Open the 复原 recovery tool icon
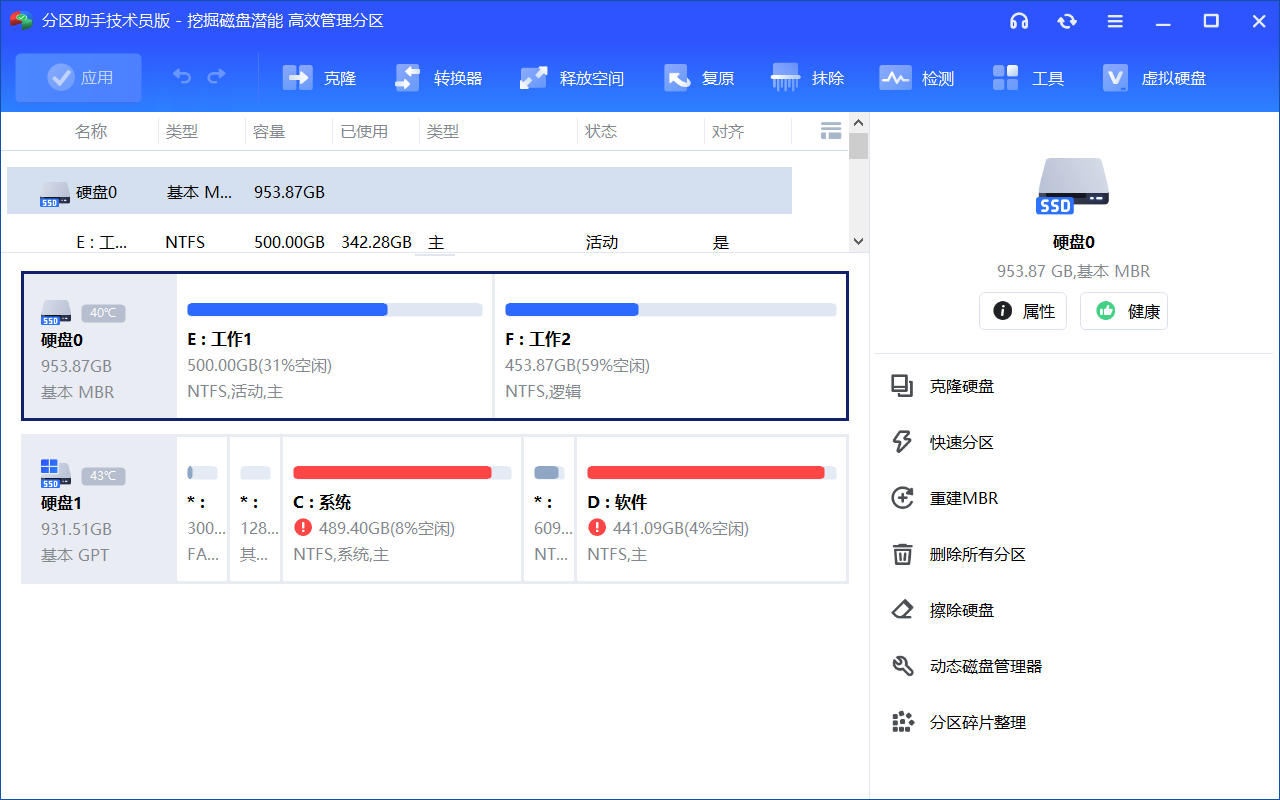The width and height of the screenshot is (1280, 800). 678,77
